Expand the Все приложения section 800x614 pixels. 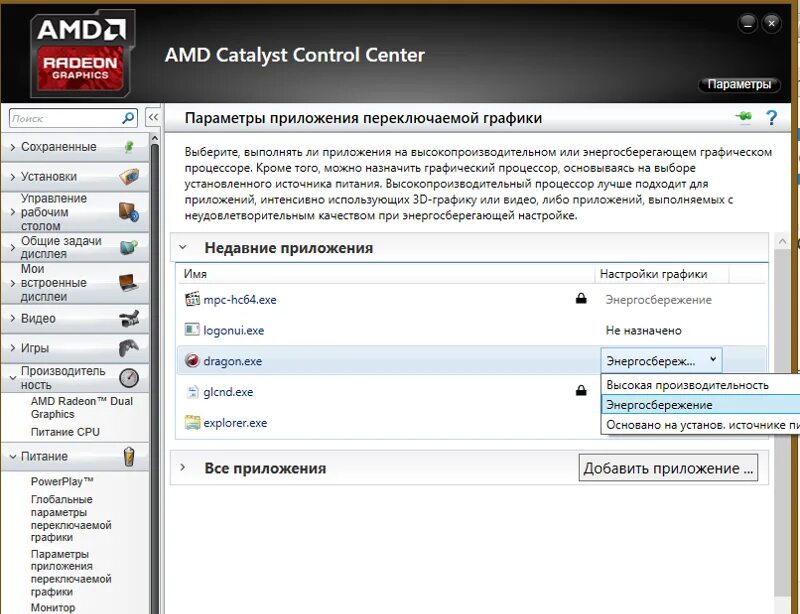click(x=183, y=468)
